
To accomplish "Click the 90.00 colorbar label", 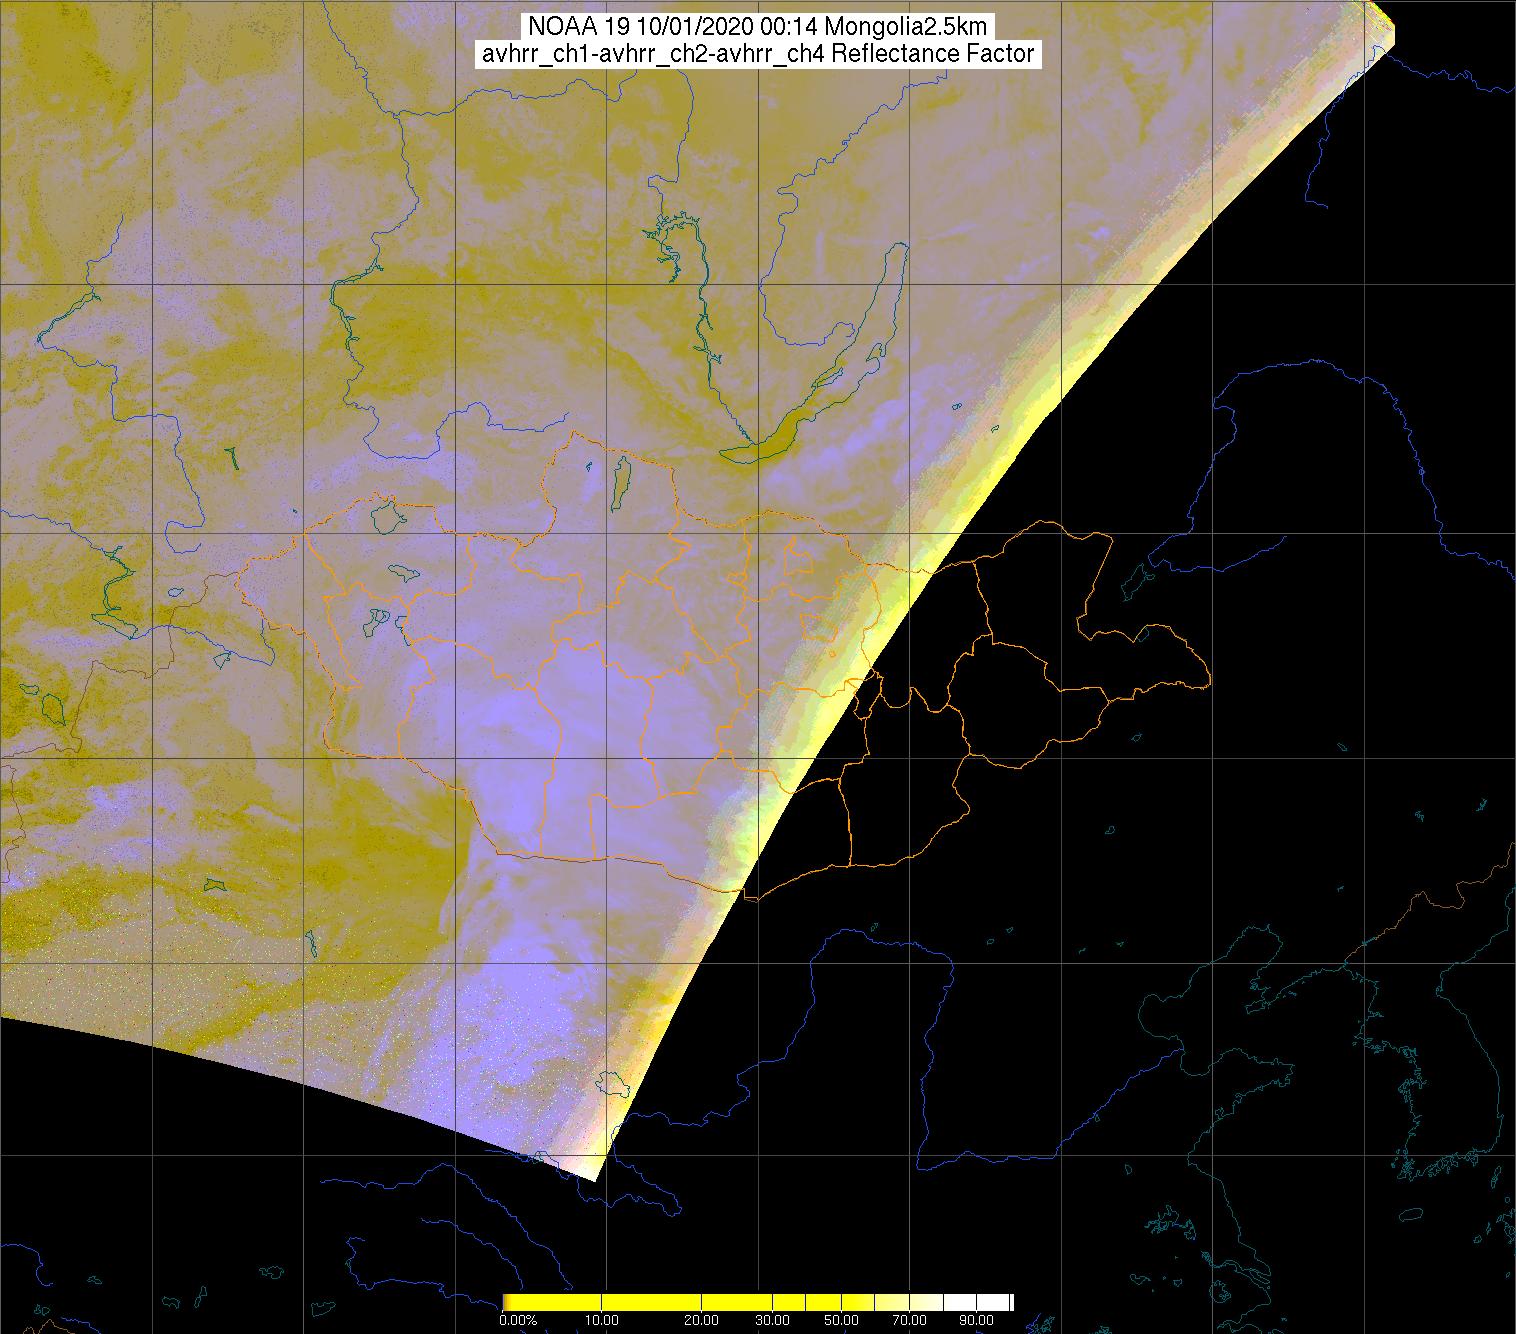I will [976, 1320].
